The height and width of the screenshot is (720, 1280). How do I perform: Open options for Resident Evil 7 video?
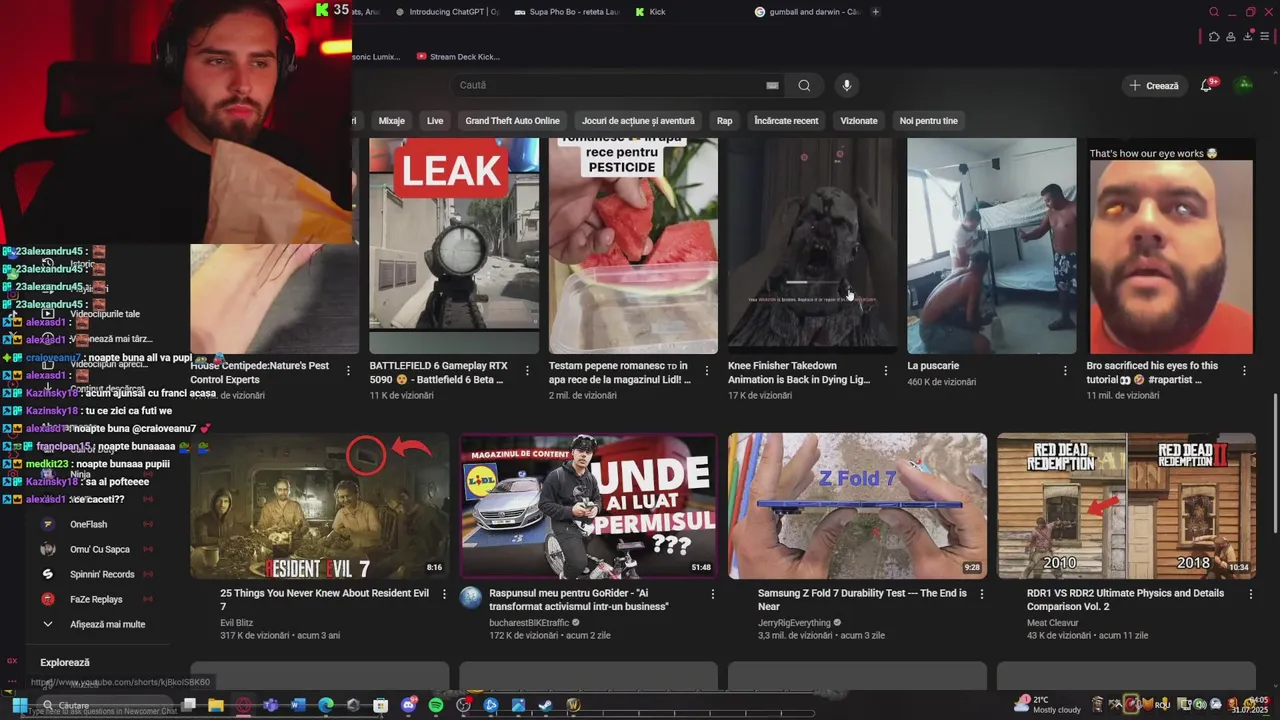(x=444, y=594)
